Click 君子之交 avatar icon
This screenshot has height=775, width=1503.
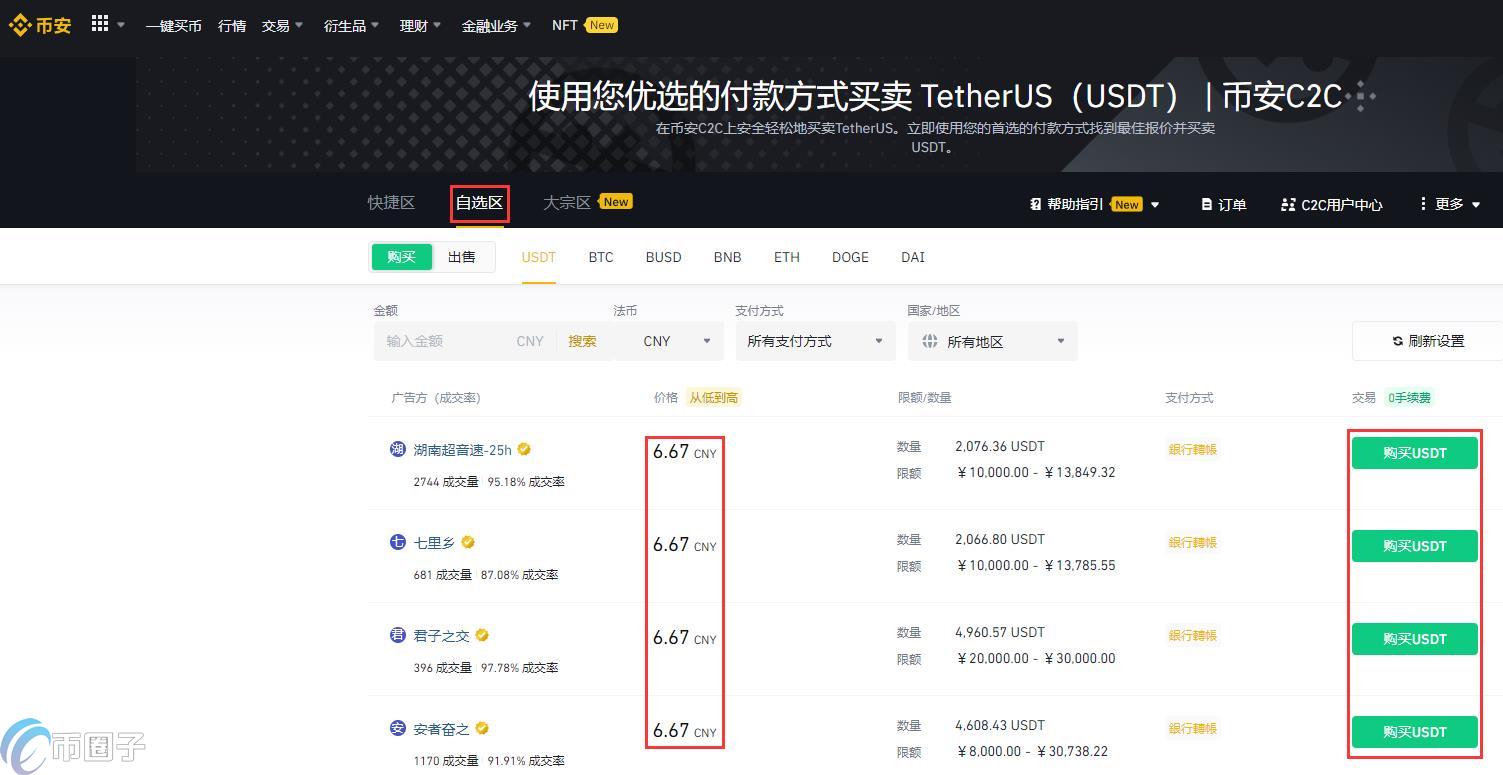click(397, 635)
